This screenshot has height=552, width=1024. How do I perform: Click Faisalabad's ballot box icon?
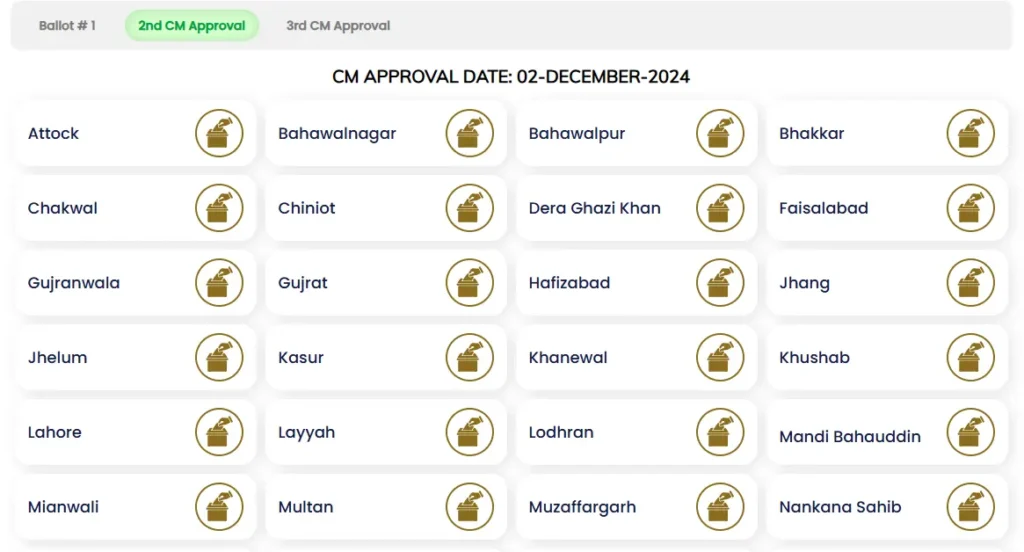pos(970,208)
